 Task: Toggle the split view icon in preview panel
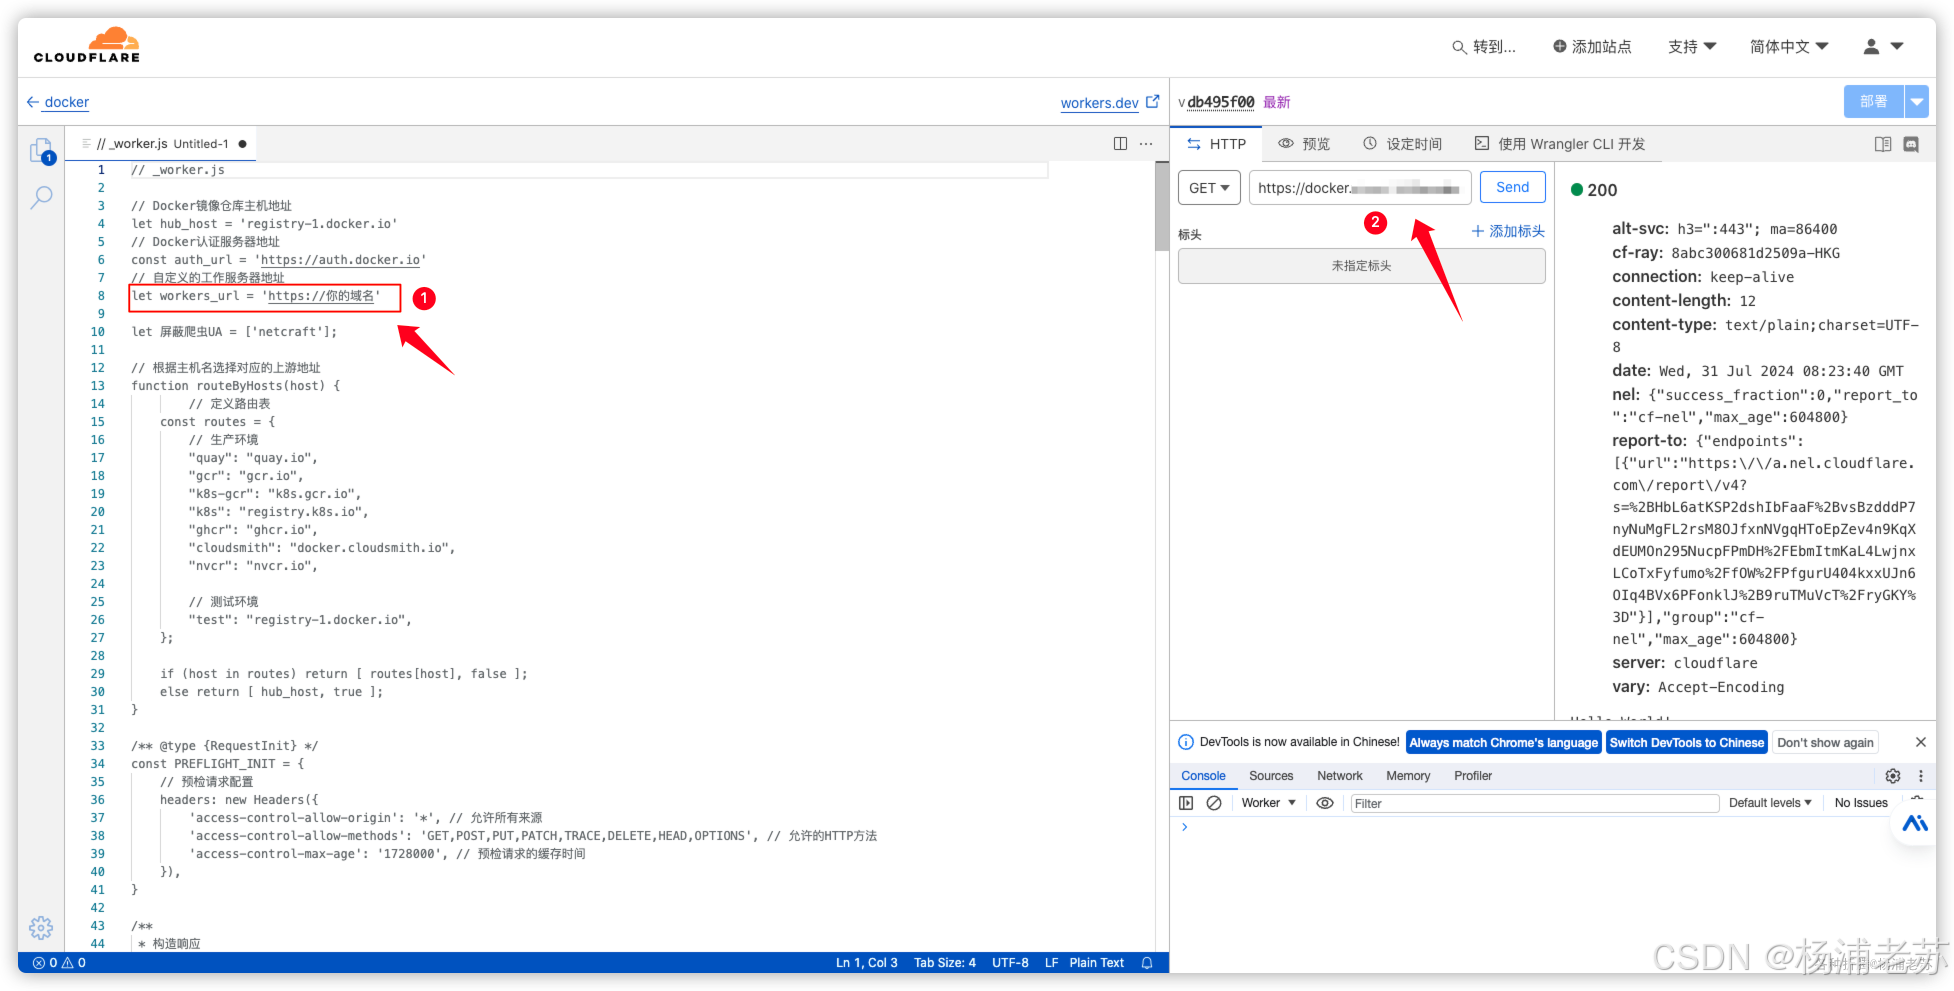1883,144
